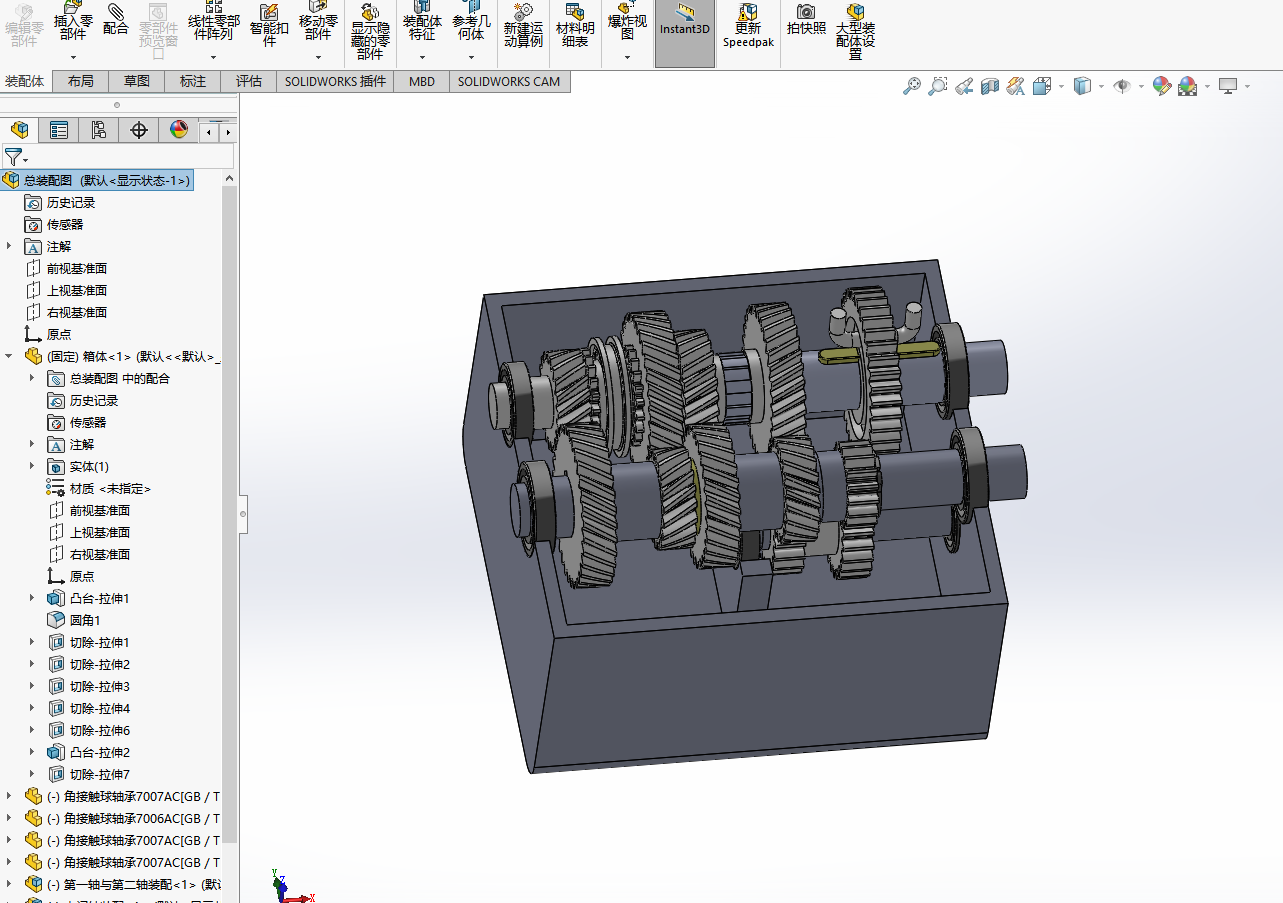This screenshot has height=903, width=1283.
Task: Expand the 凸台-拉伸1 feature node
Action: [x=32, y=598]
